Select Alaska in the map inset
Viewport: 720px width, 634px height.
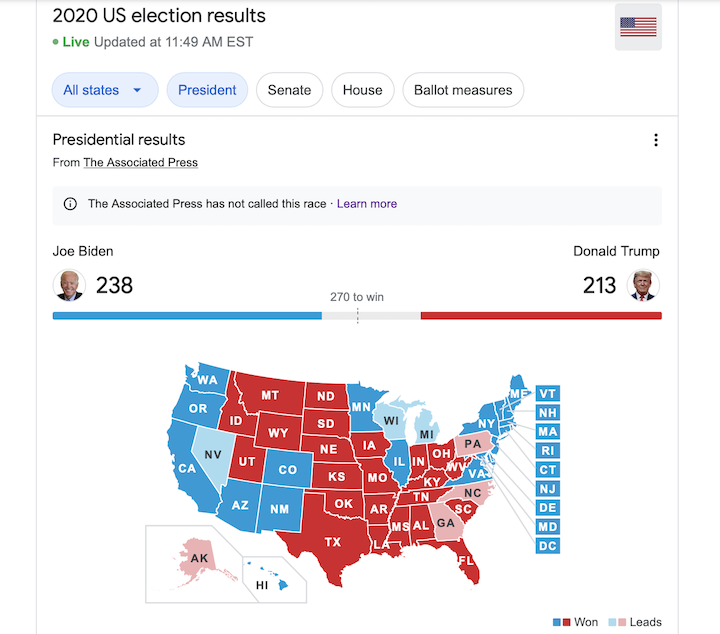click(199, 557)
